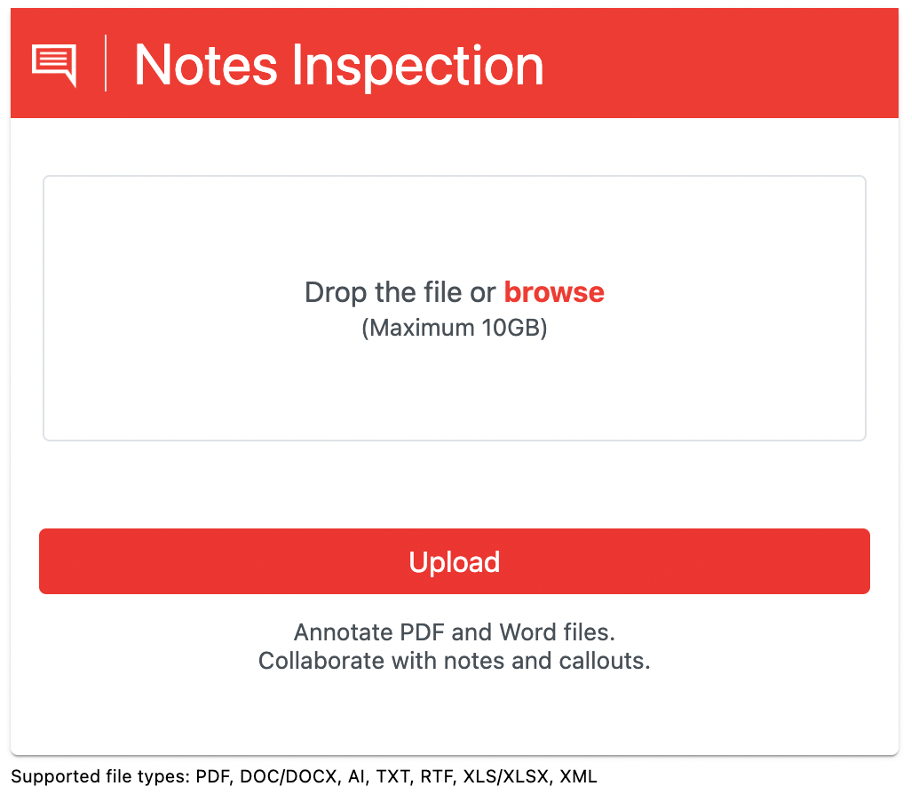
Task: Click "Collaborate with notes and callouts." line
Action: 454,661
